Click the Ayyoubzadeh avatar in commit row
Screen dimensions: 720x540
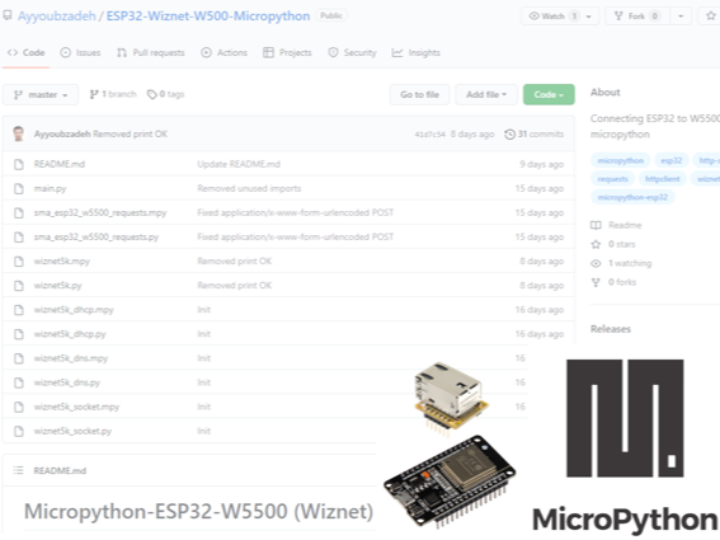(18, 134)
